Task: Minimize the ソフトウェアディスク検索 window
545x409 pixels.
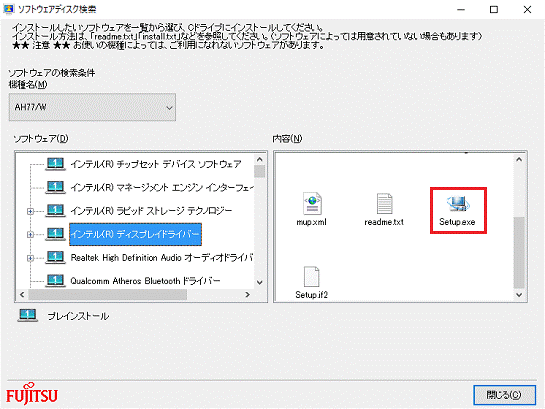Action: pos(461,9)
